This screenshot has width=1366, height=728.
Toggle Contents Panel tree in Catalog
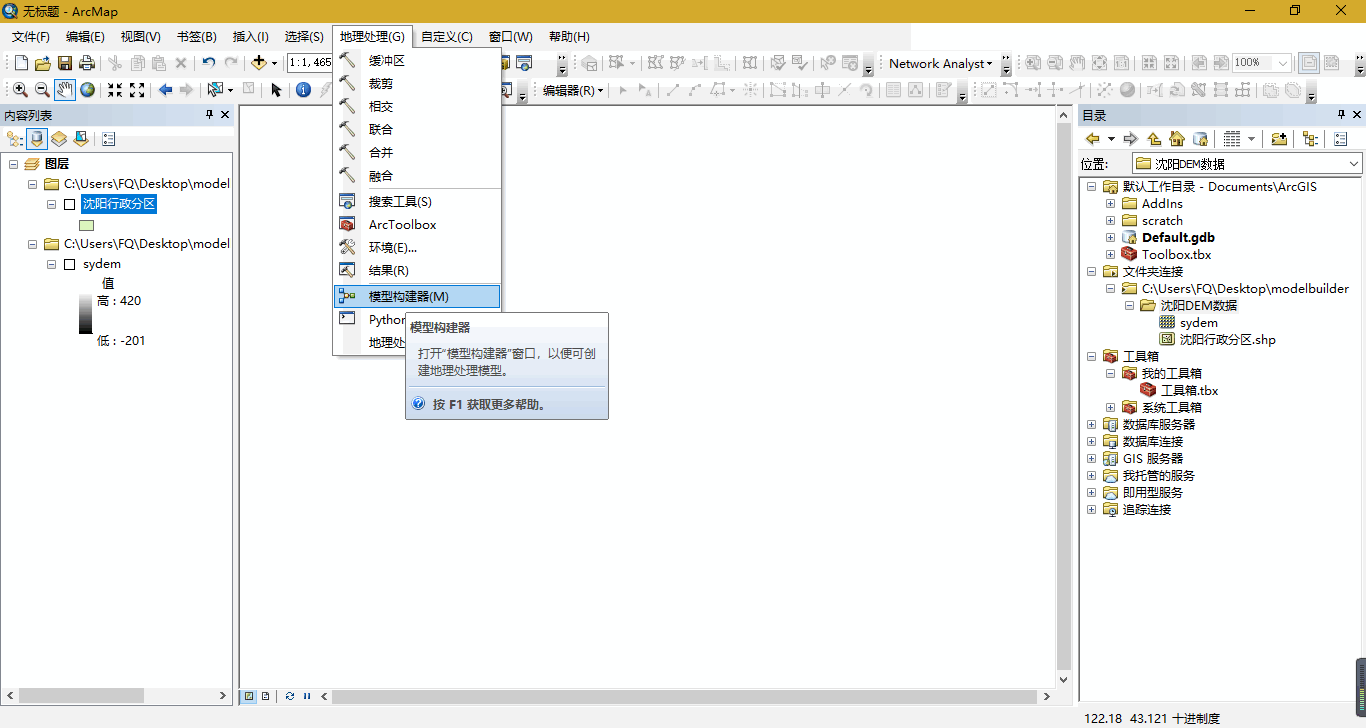coord(1310,139)
